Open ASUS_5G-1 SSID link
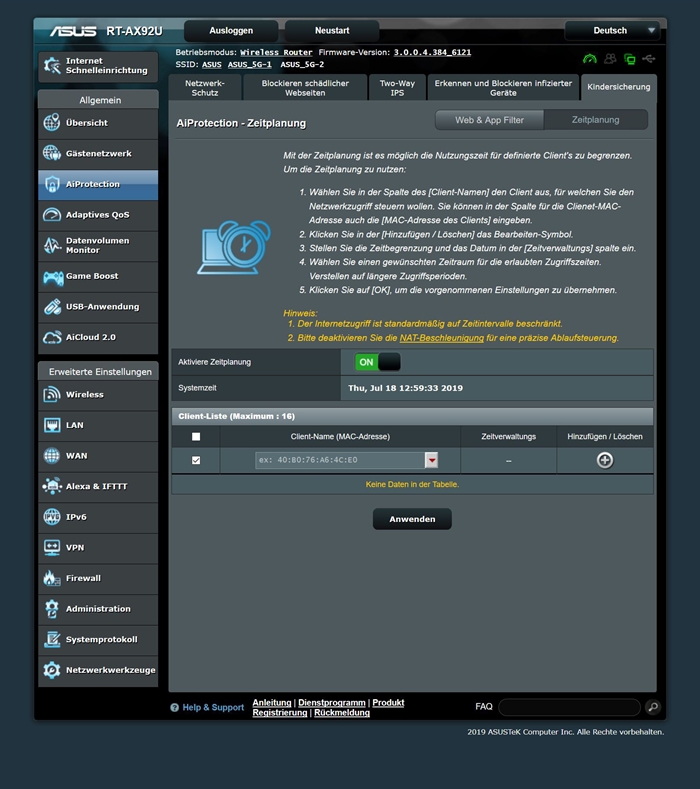This screenshot has width=700, height=789. (x=250, y=64)
